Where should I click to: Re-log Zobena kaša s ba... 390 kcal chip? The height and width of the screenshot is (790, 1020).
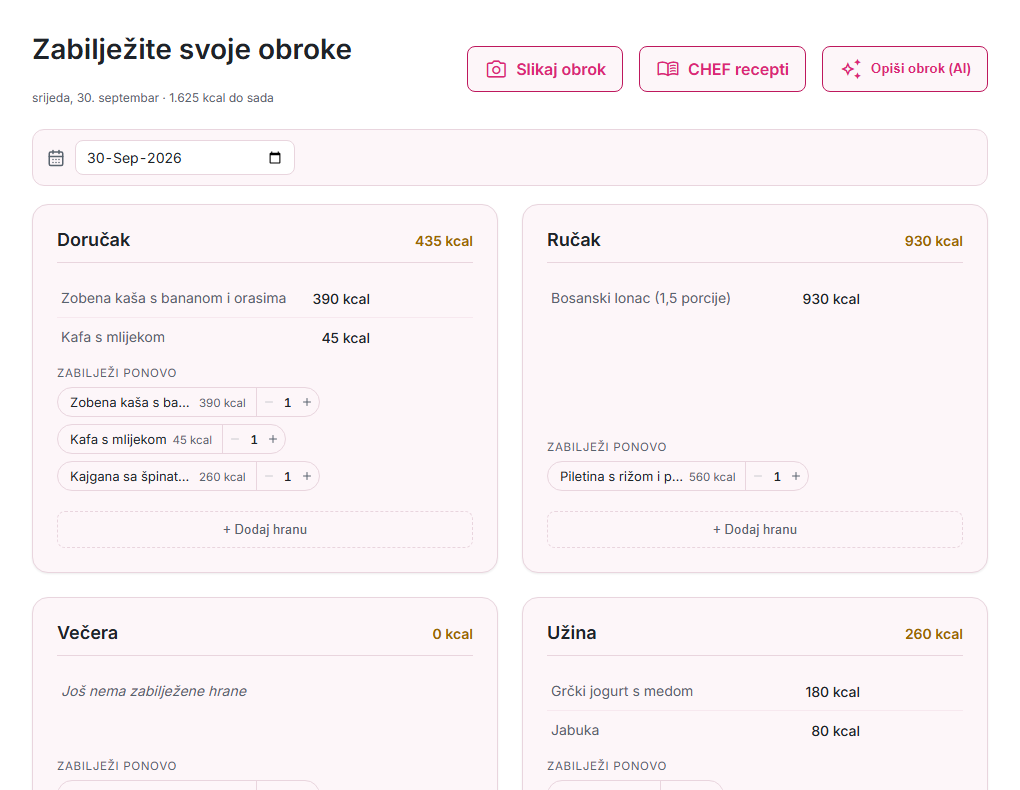pyautogui.click(x=157, y=402)
